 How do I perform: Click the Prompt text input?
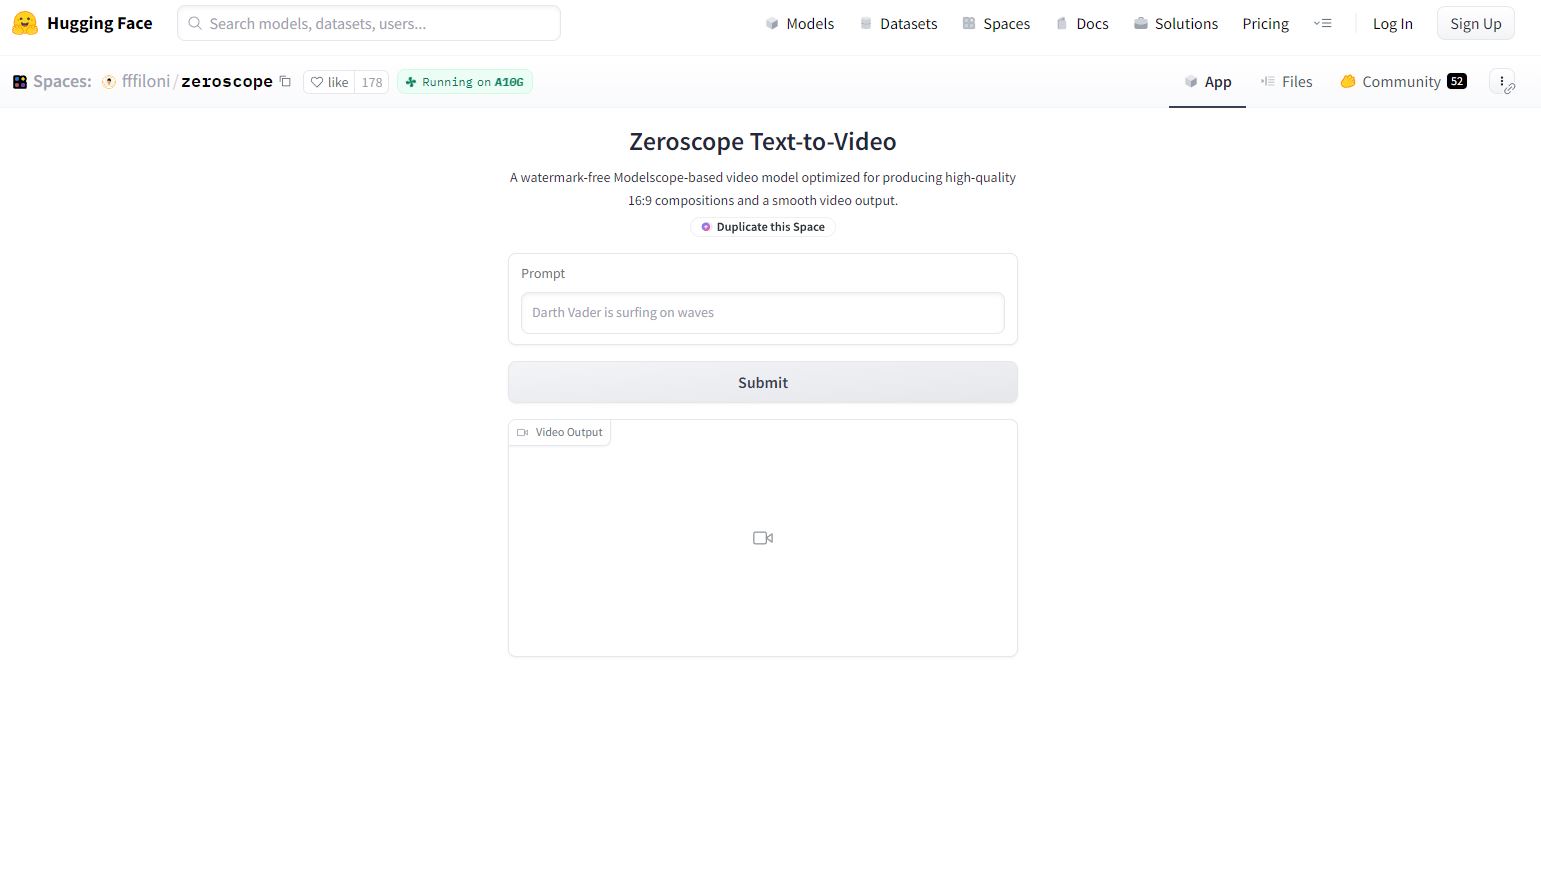[763, 313]
